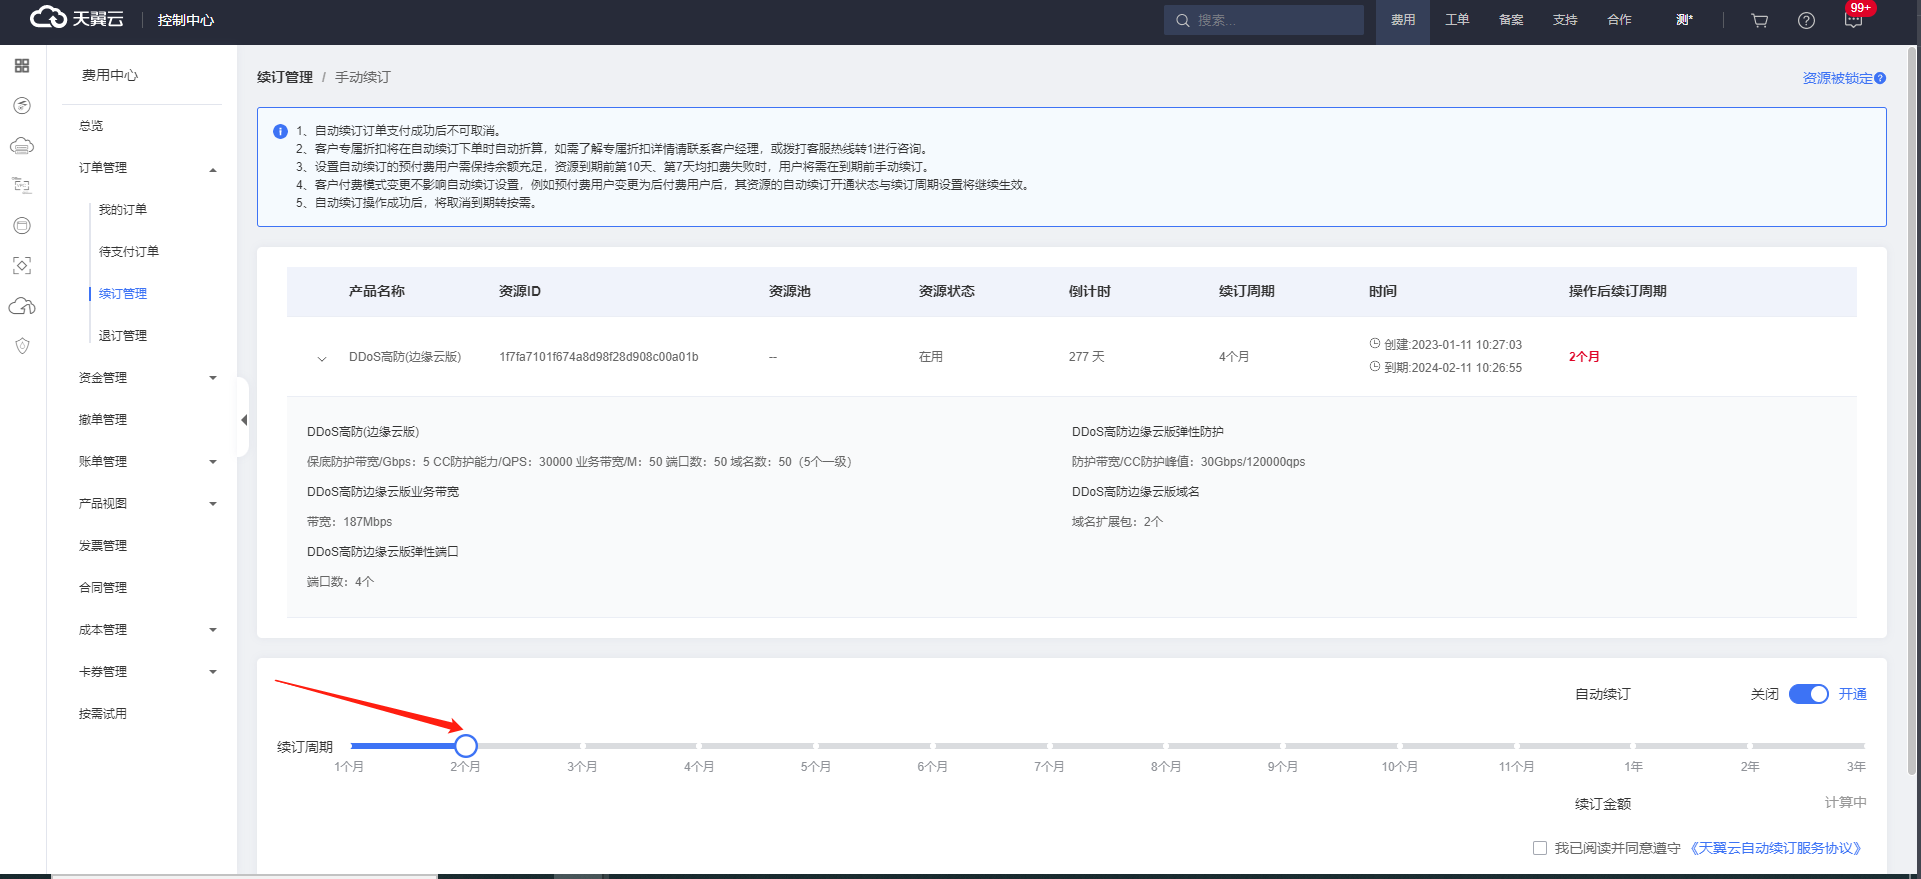The image size is (1921, 879).
Task: Collapse the sidebar with the arrow handle
Action: tap(243, 420)
